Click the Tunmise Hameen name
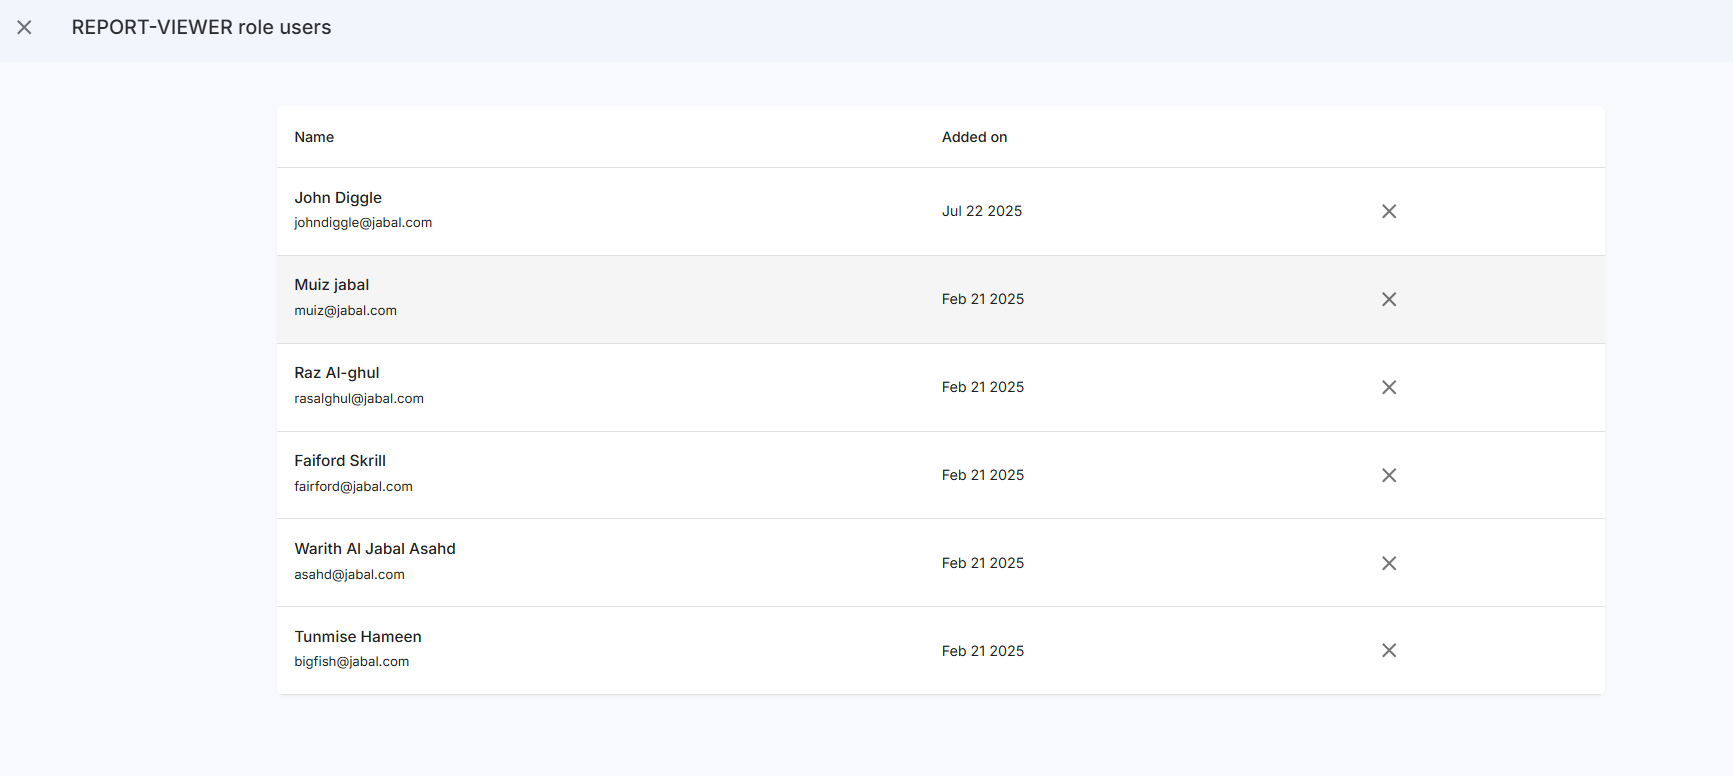The width and height of the screenshot is (1733, 776). coord(358,637)
